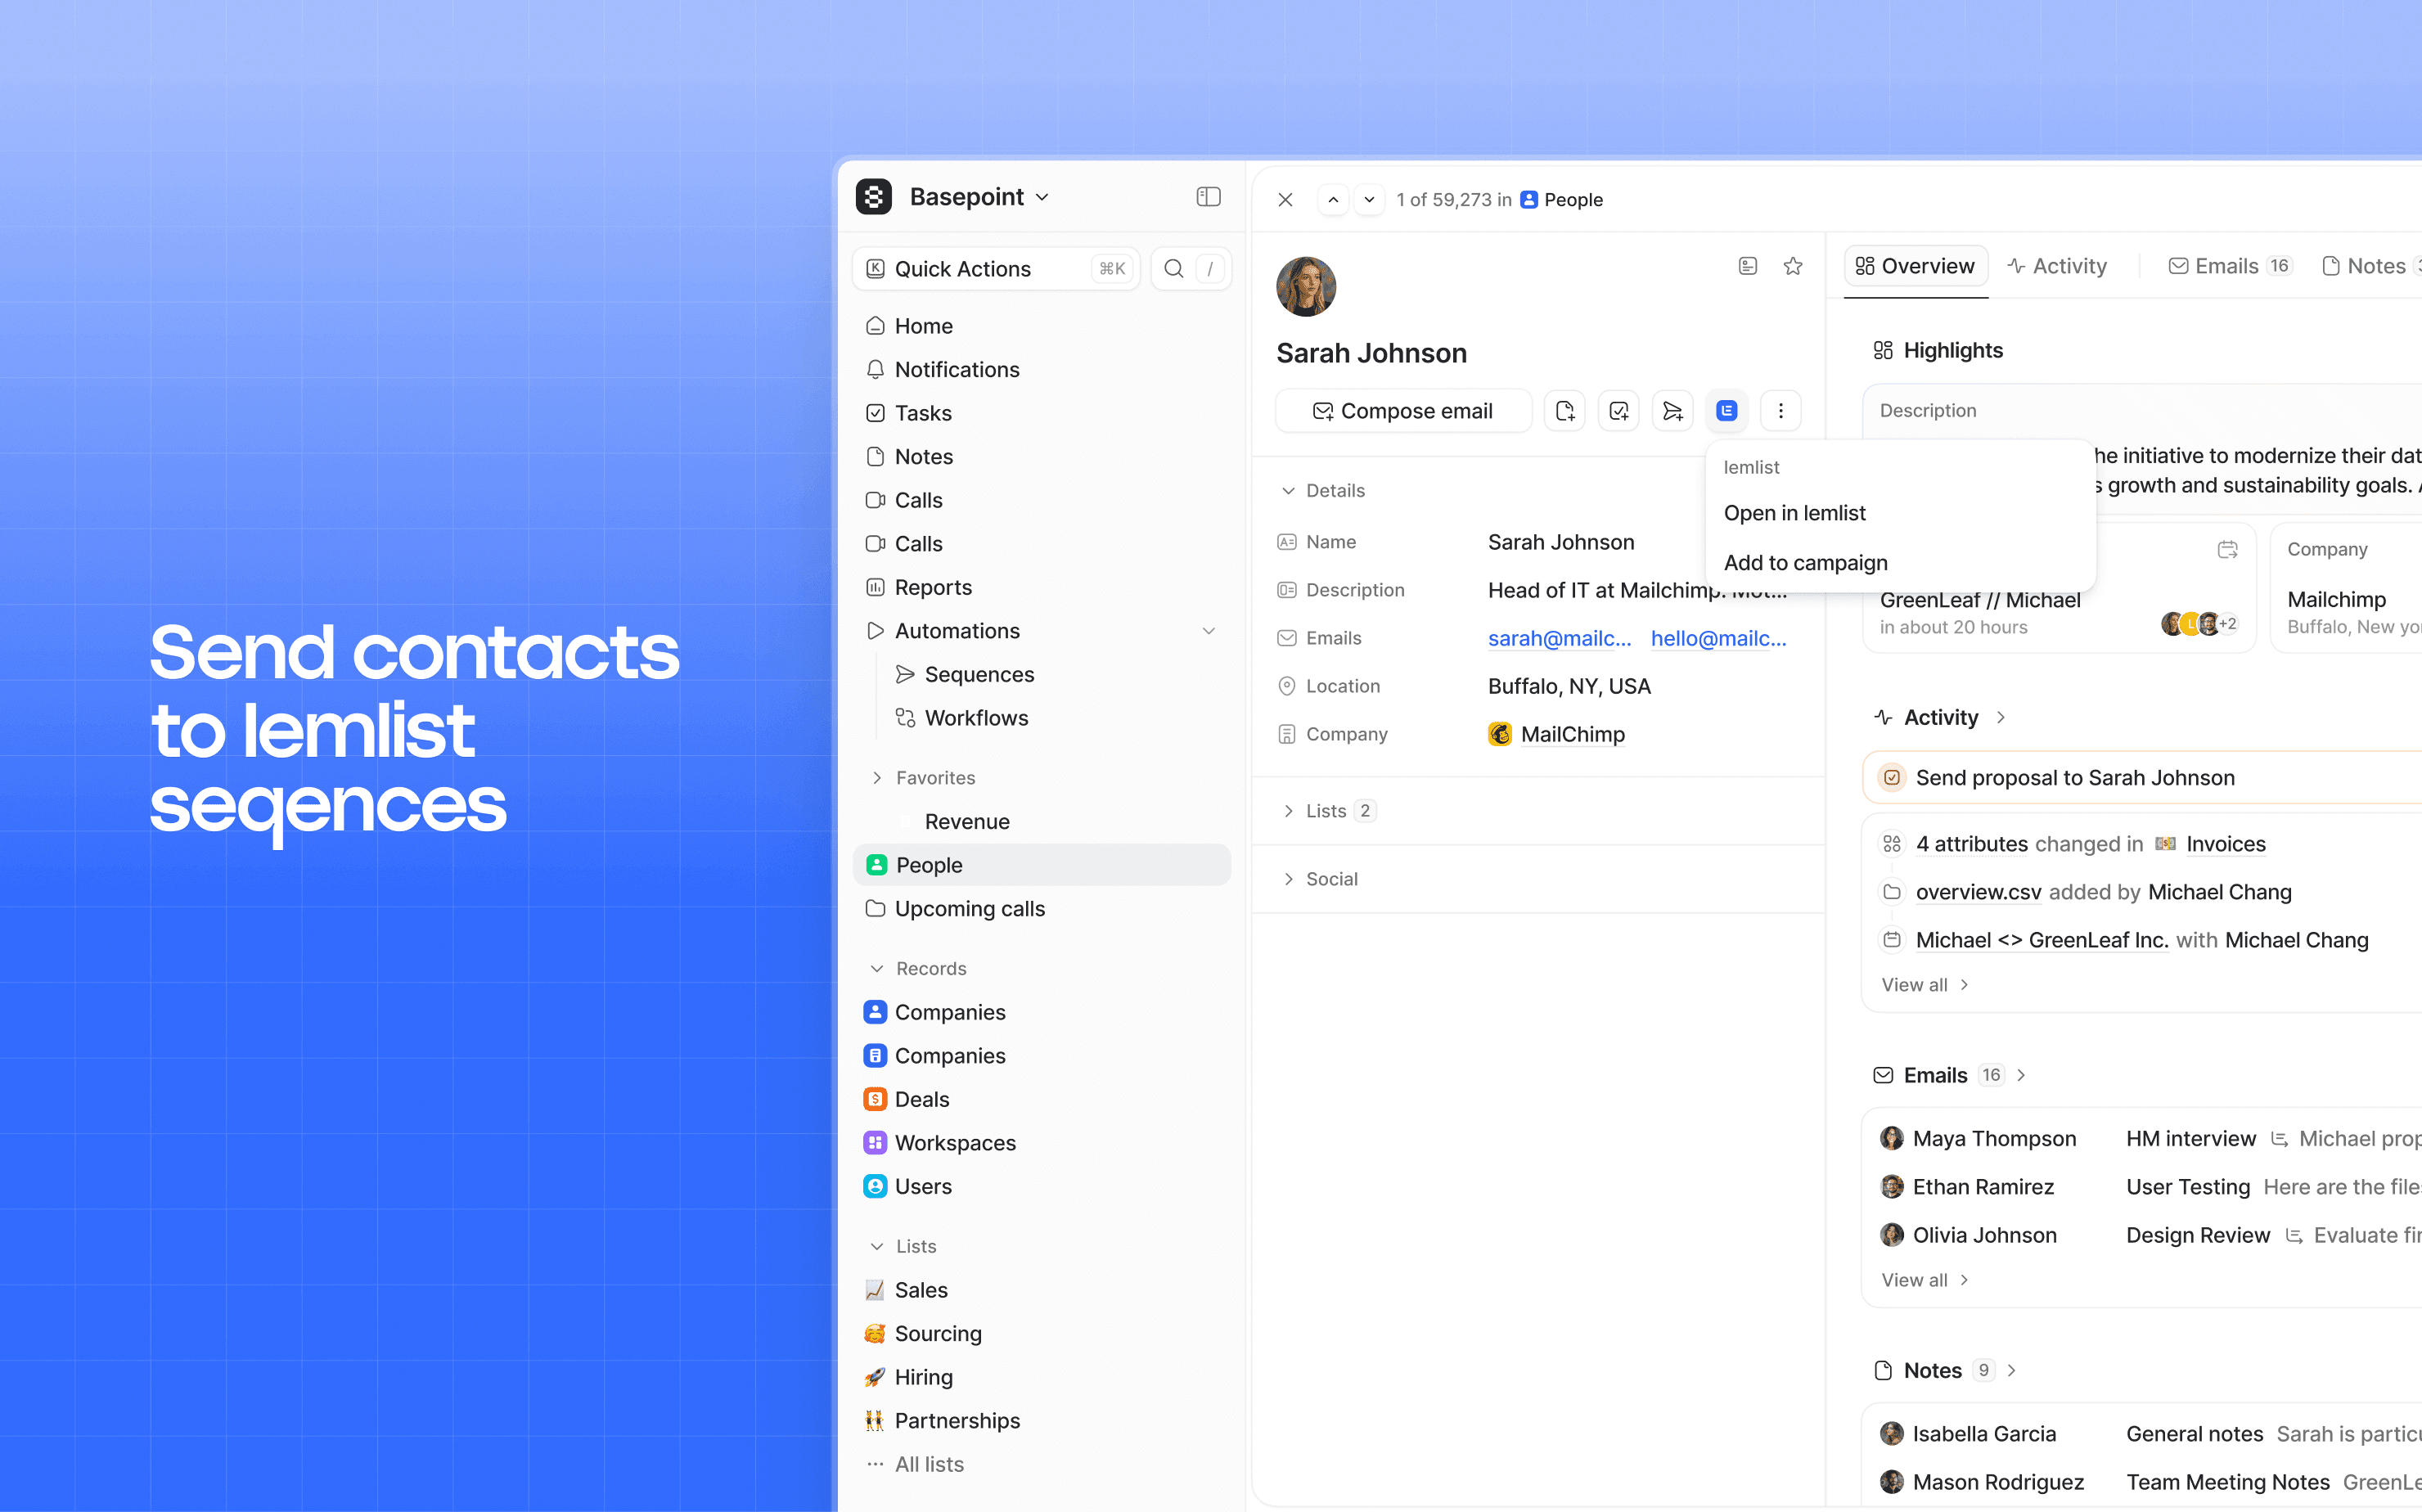Screen dimensions: 2422x1512
Task: Switch to the Overview tab
Action: click(x=1915, y=266)
